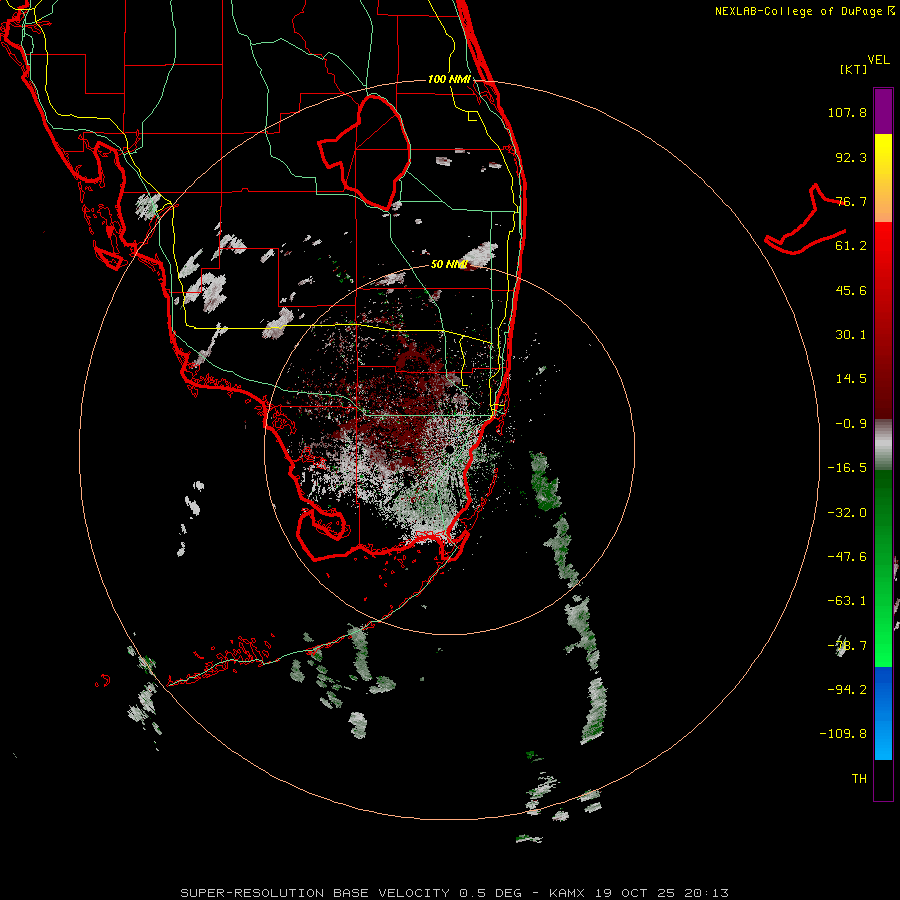The width and height of the screenshot is (900, 900).
Task: Click the 50 NMI range ring label
Action: click(x=449, y=264)
